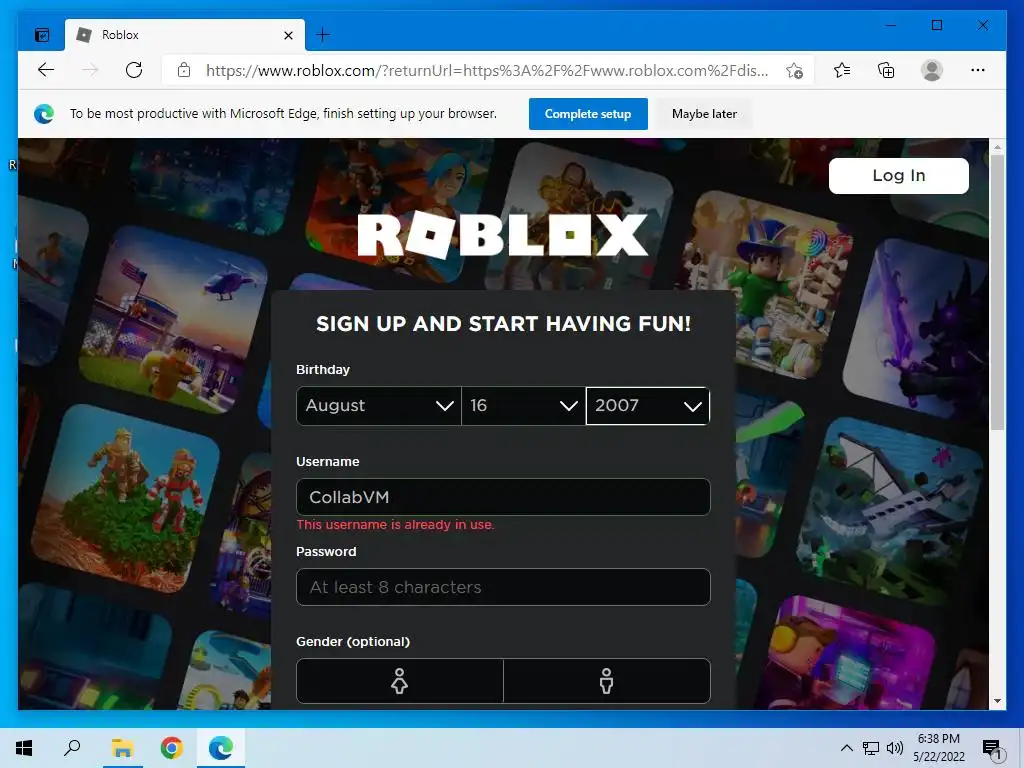The width and height of the screenshot is (1024, 768).
Task: Open the birthday year dropdown 2007
Action: click(x=648, y=406)
